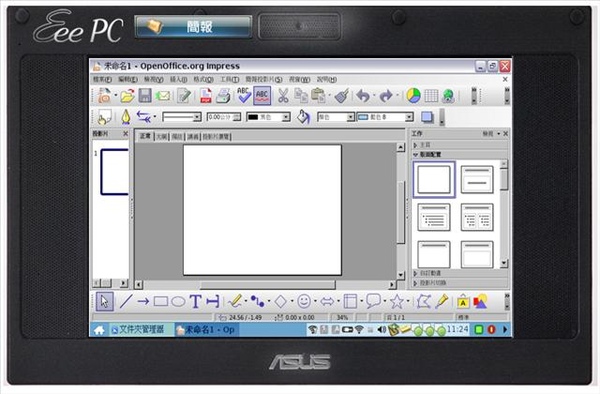The height and width of the screenshot is (394, 600).
Task: Toggle Shadow on selected object
Action: point(427,117)
